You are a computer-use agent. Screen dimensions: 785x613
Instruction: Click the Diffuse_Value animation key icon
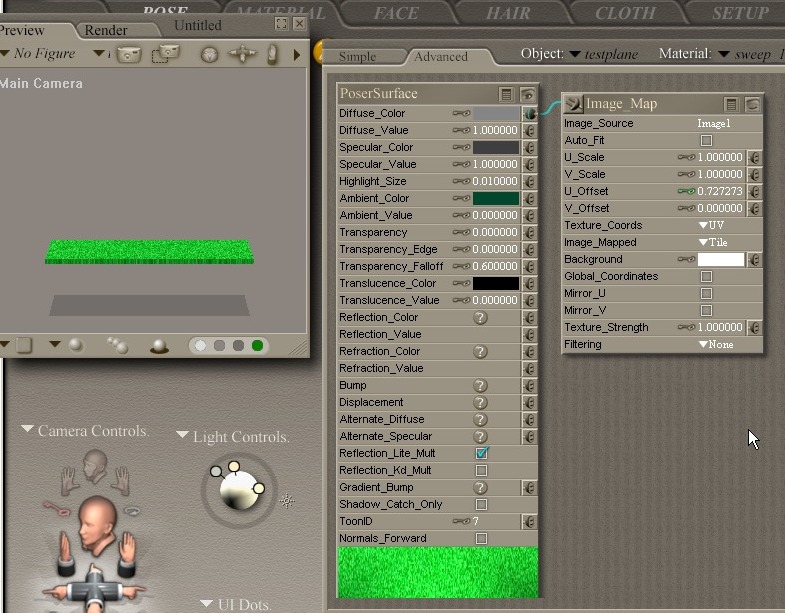(x=461, y=130)
